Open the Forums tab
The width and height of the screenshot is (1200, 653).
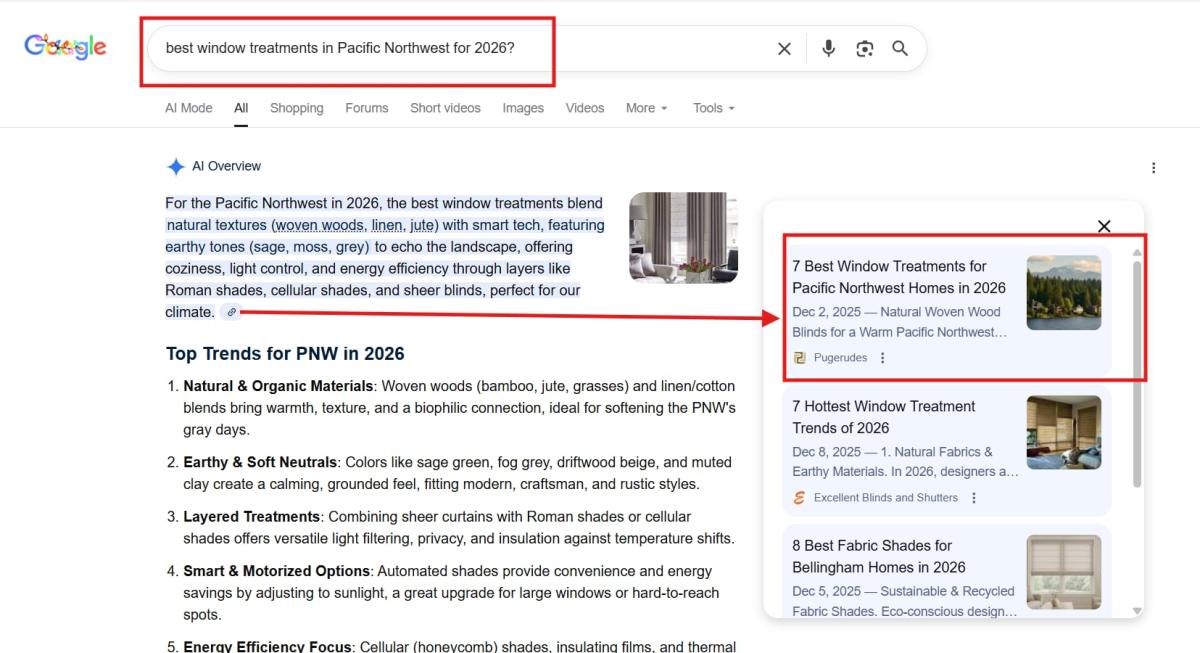pyautogui.click(x=366, y=108)
